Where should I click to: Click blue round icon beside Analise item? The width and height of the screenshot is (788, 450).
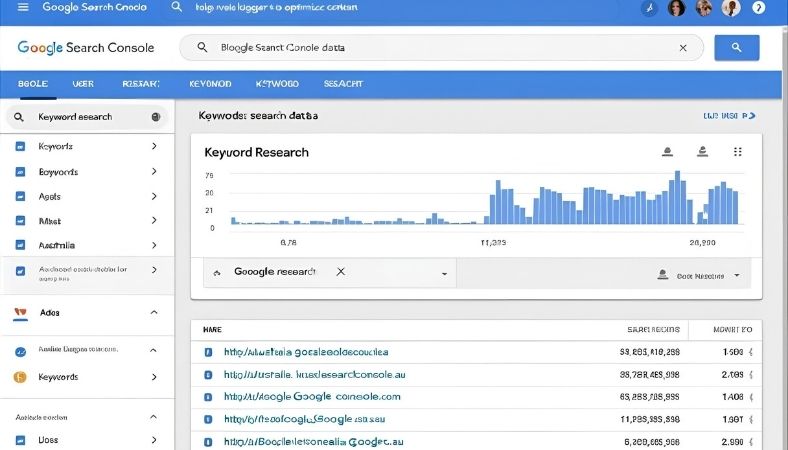pos(20,352)
